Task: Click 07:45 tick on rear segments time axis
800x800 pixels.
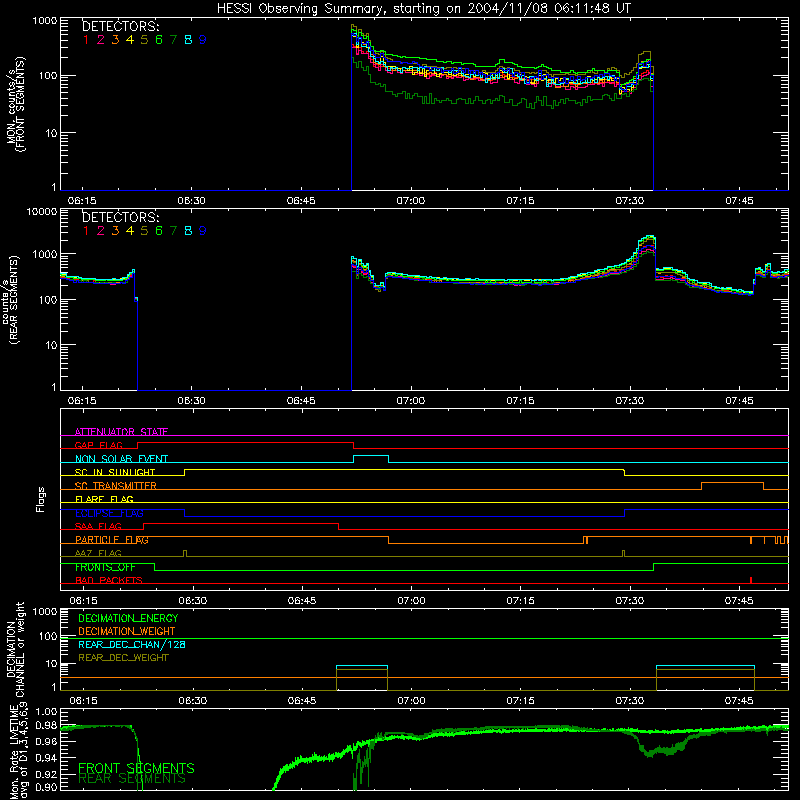Action: click(x=739, y=401)
